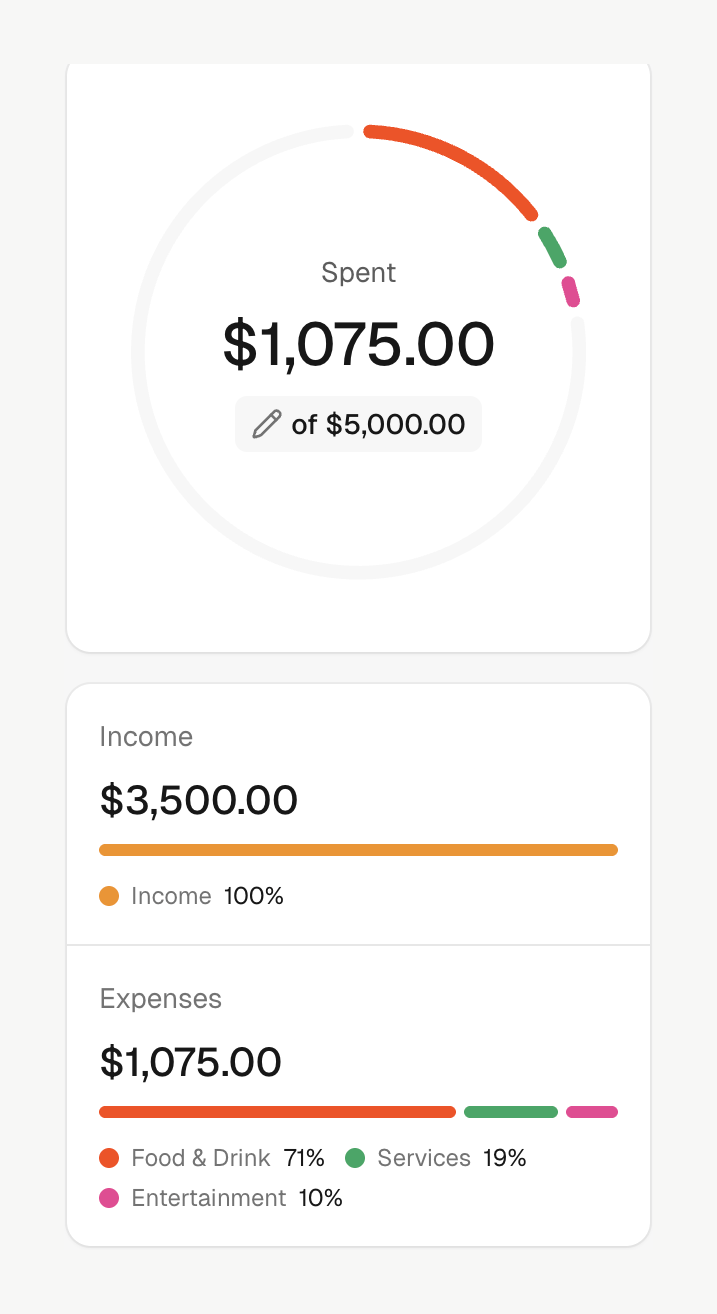The width and height of the screenshot is (717, 1314).
Task: Expand the Expenses section details
Action: [x=160, y=999]
